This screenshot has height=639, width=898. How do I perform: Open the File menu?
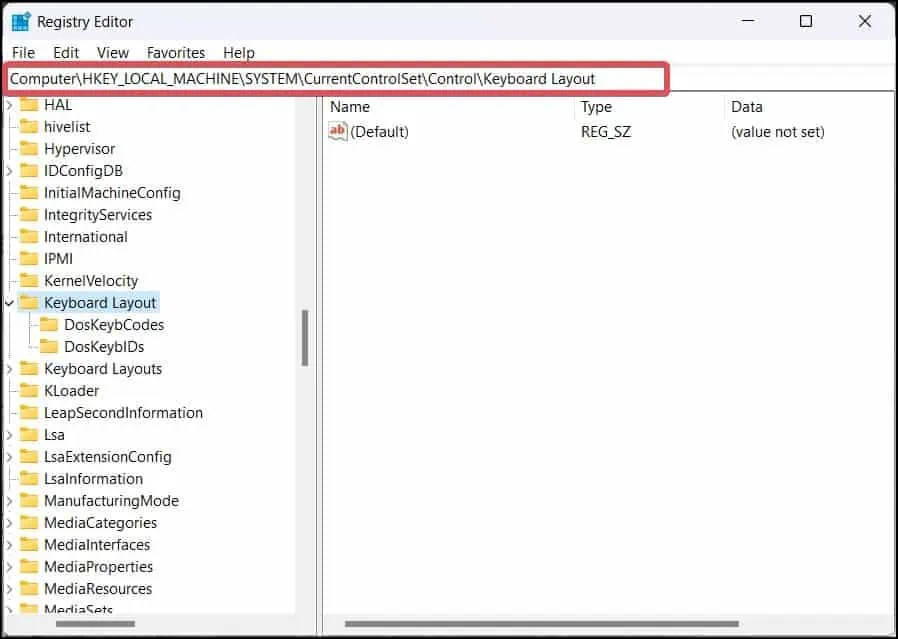[23, 53]
